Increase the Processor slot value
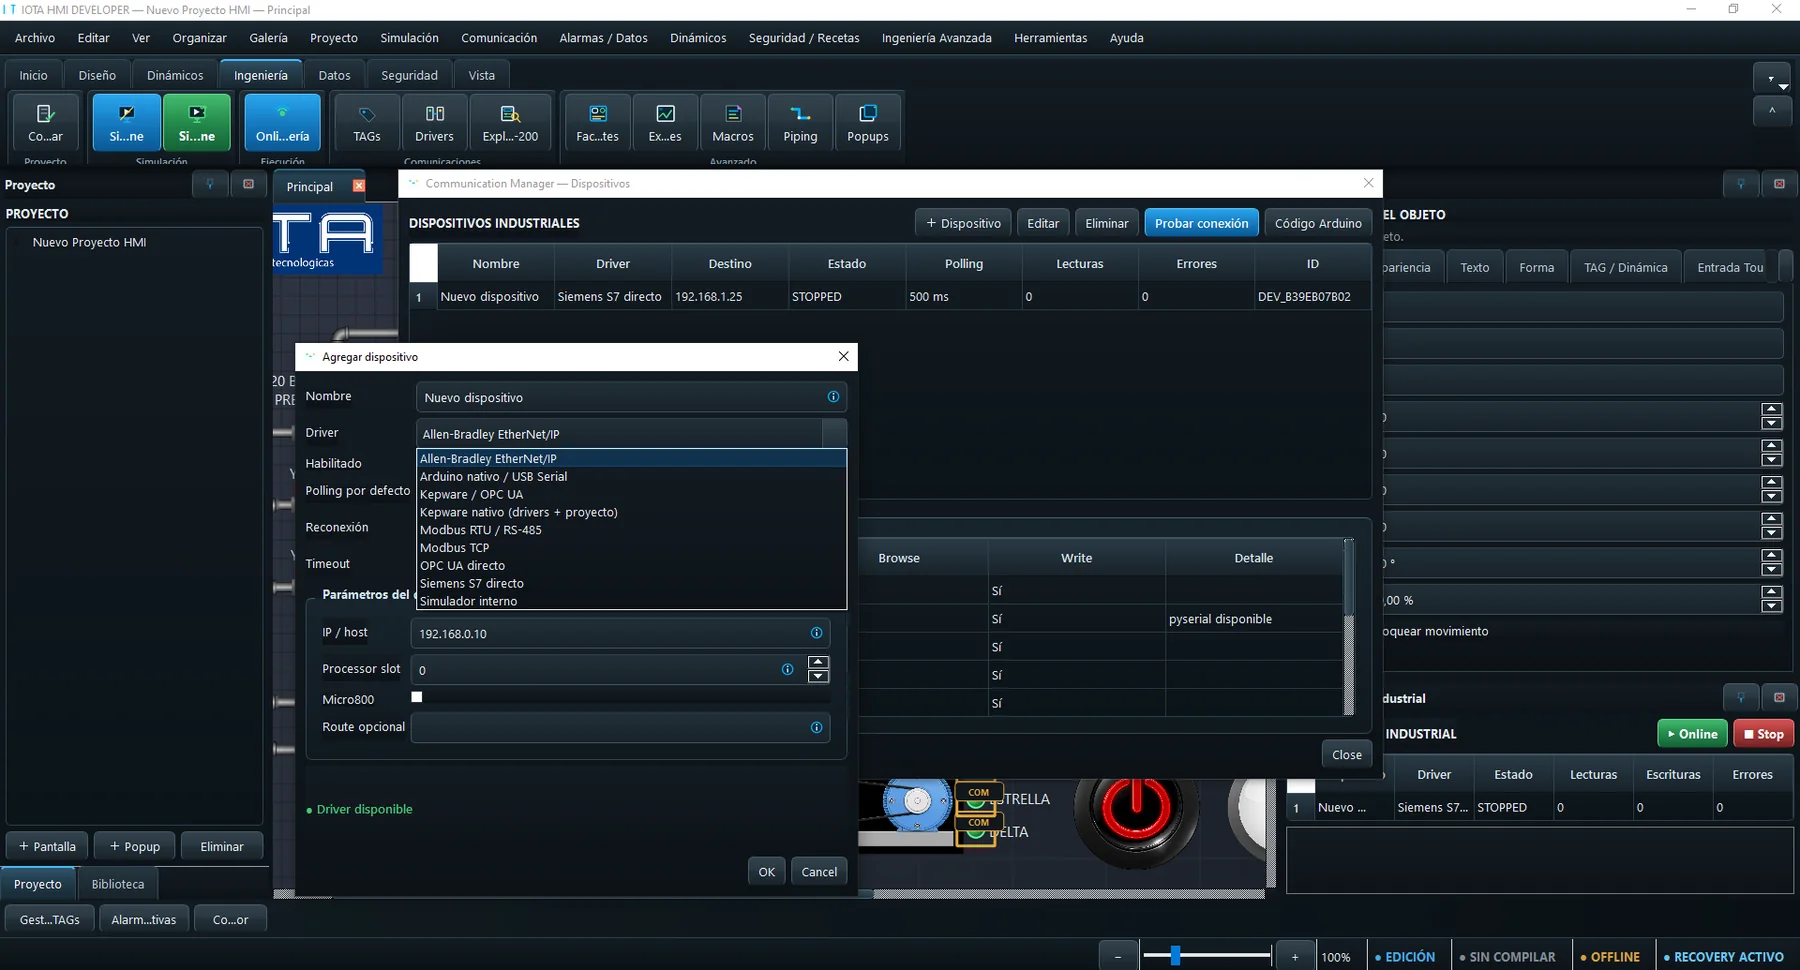Viewport: 1800px width, 970px height. 818,662
